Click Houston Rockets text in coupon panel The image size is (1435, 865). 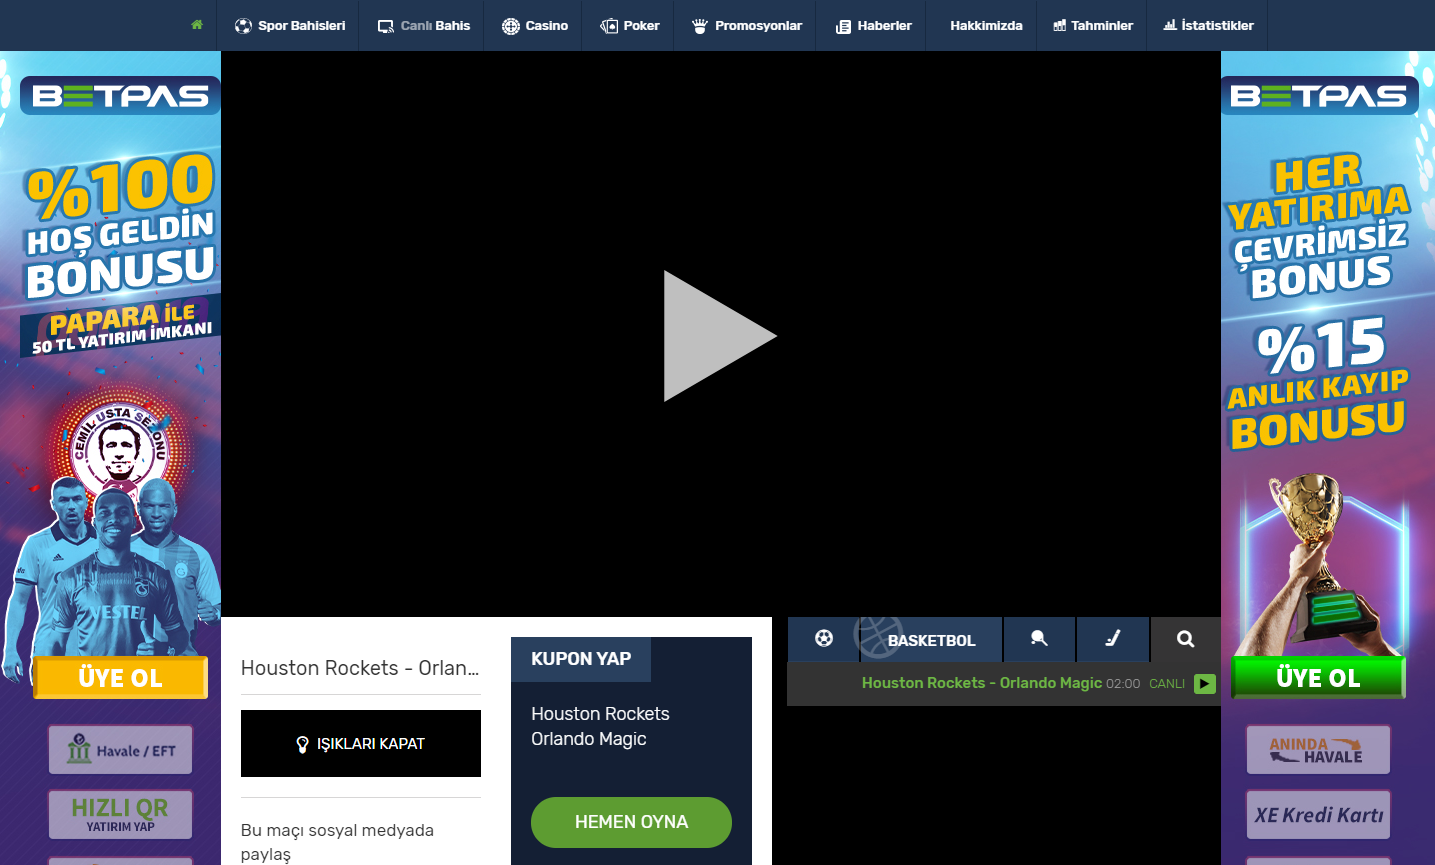[600, 714]
